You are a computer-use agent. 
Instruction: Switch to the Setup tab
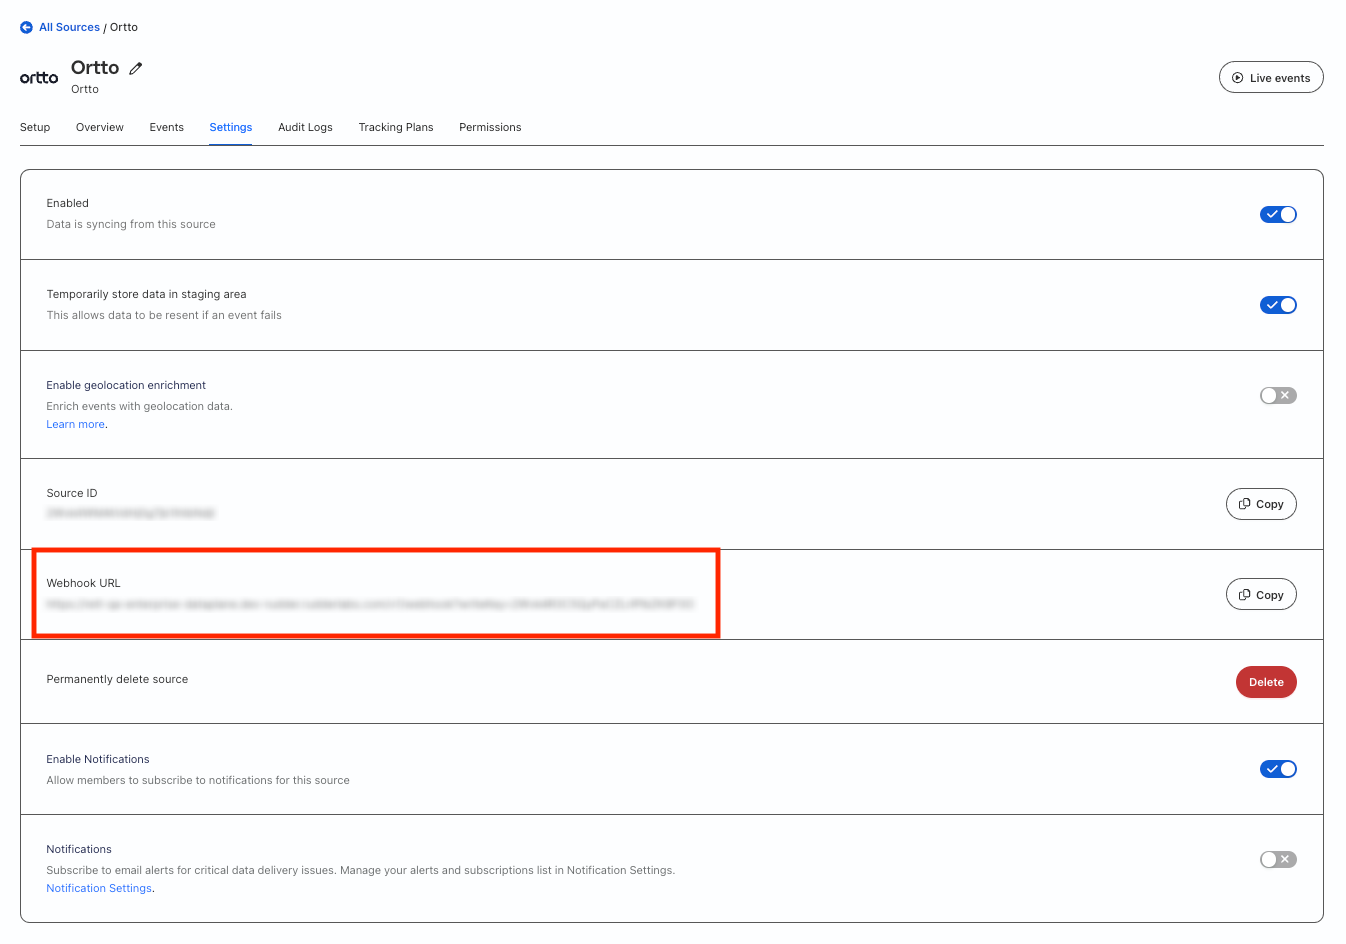pyautogui.click(x=35, y=127)
